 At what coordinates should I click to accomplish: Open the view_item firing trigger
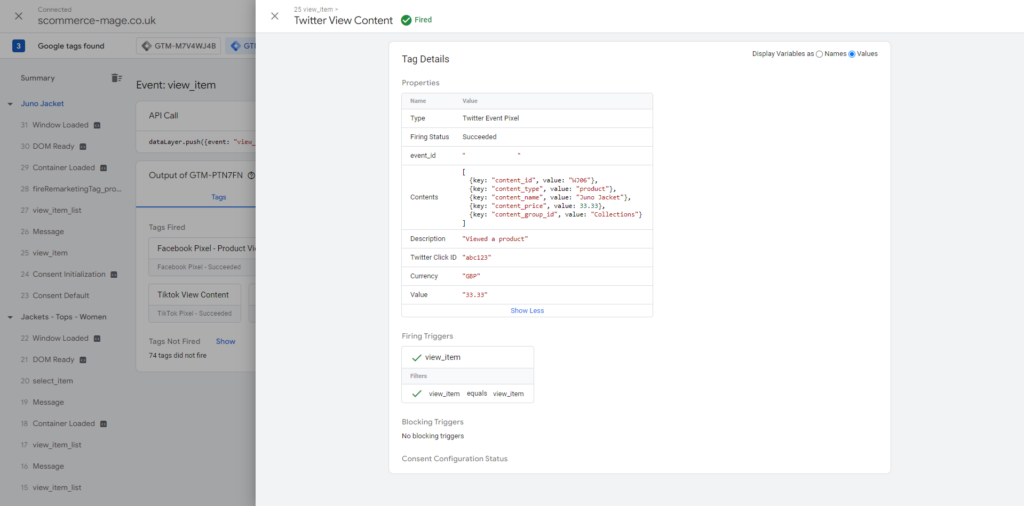[442, 357]
